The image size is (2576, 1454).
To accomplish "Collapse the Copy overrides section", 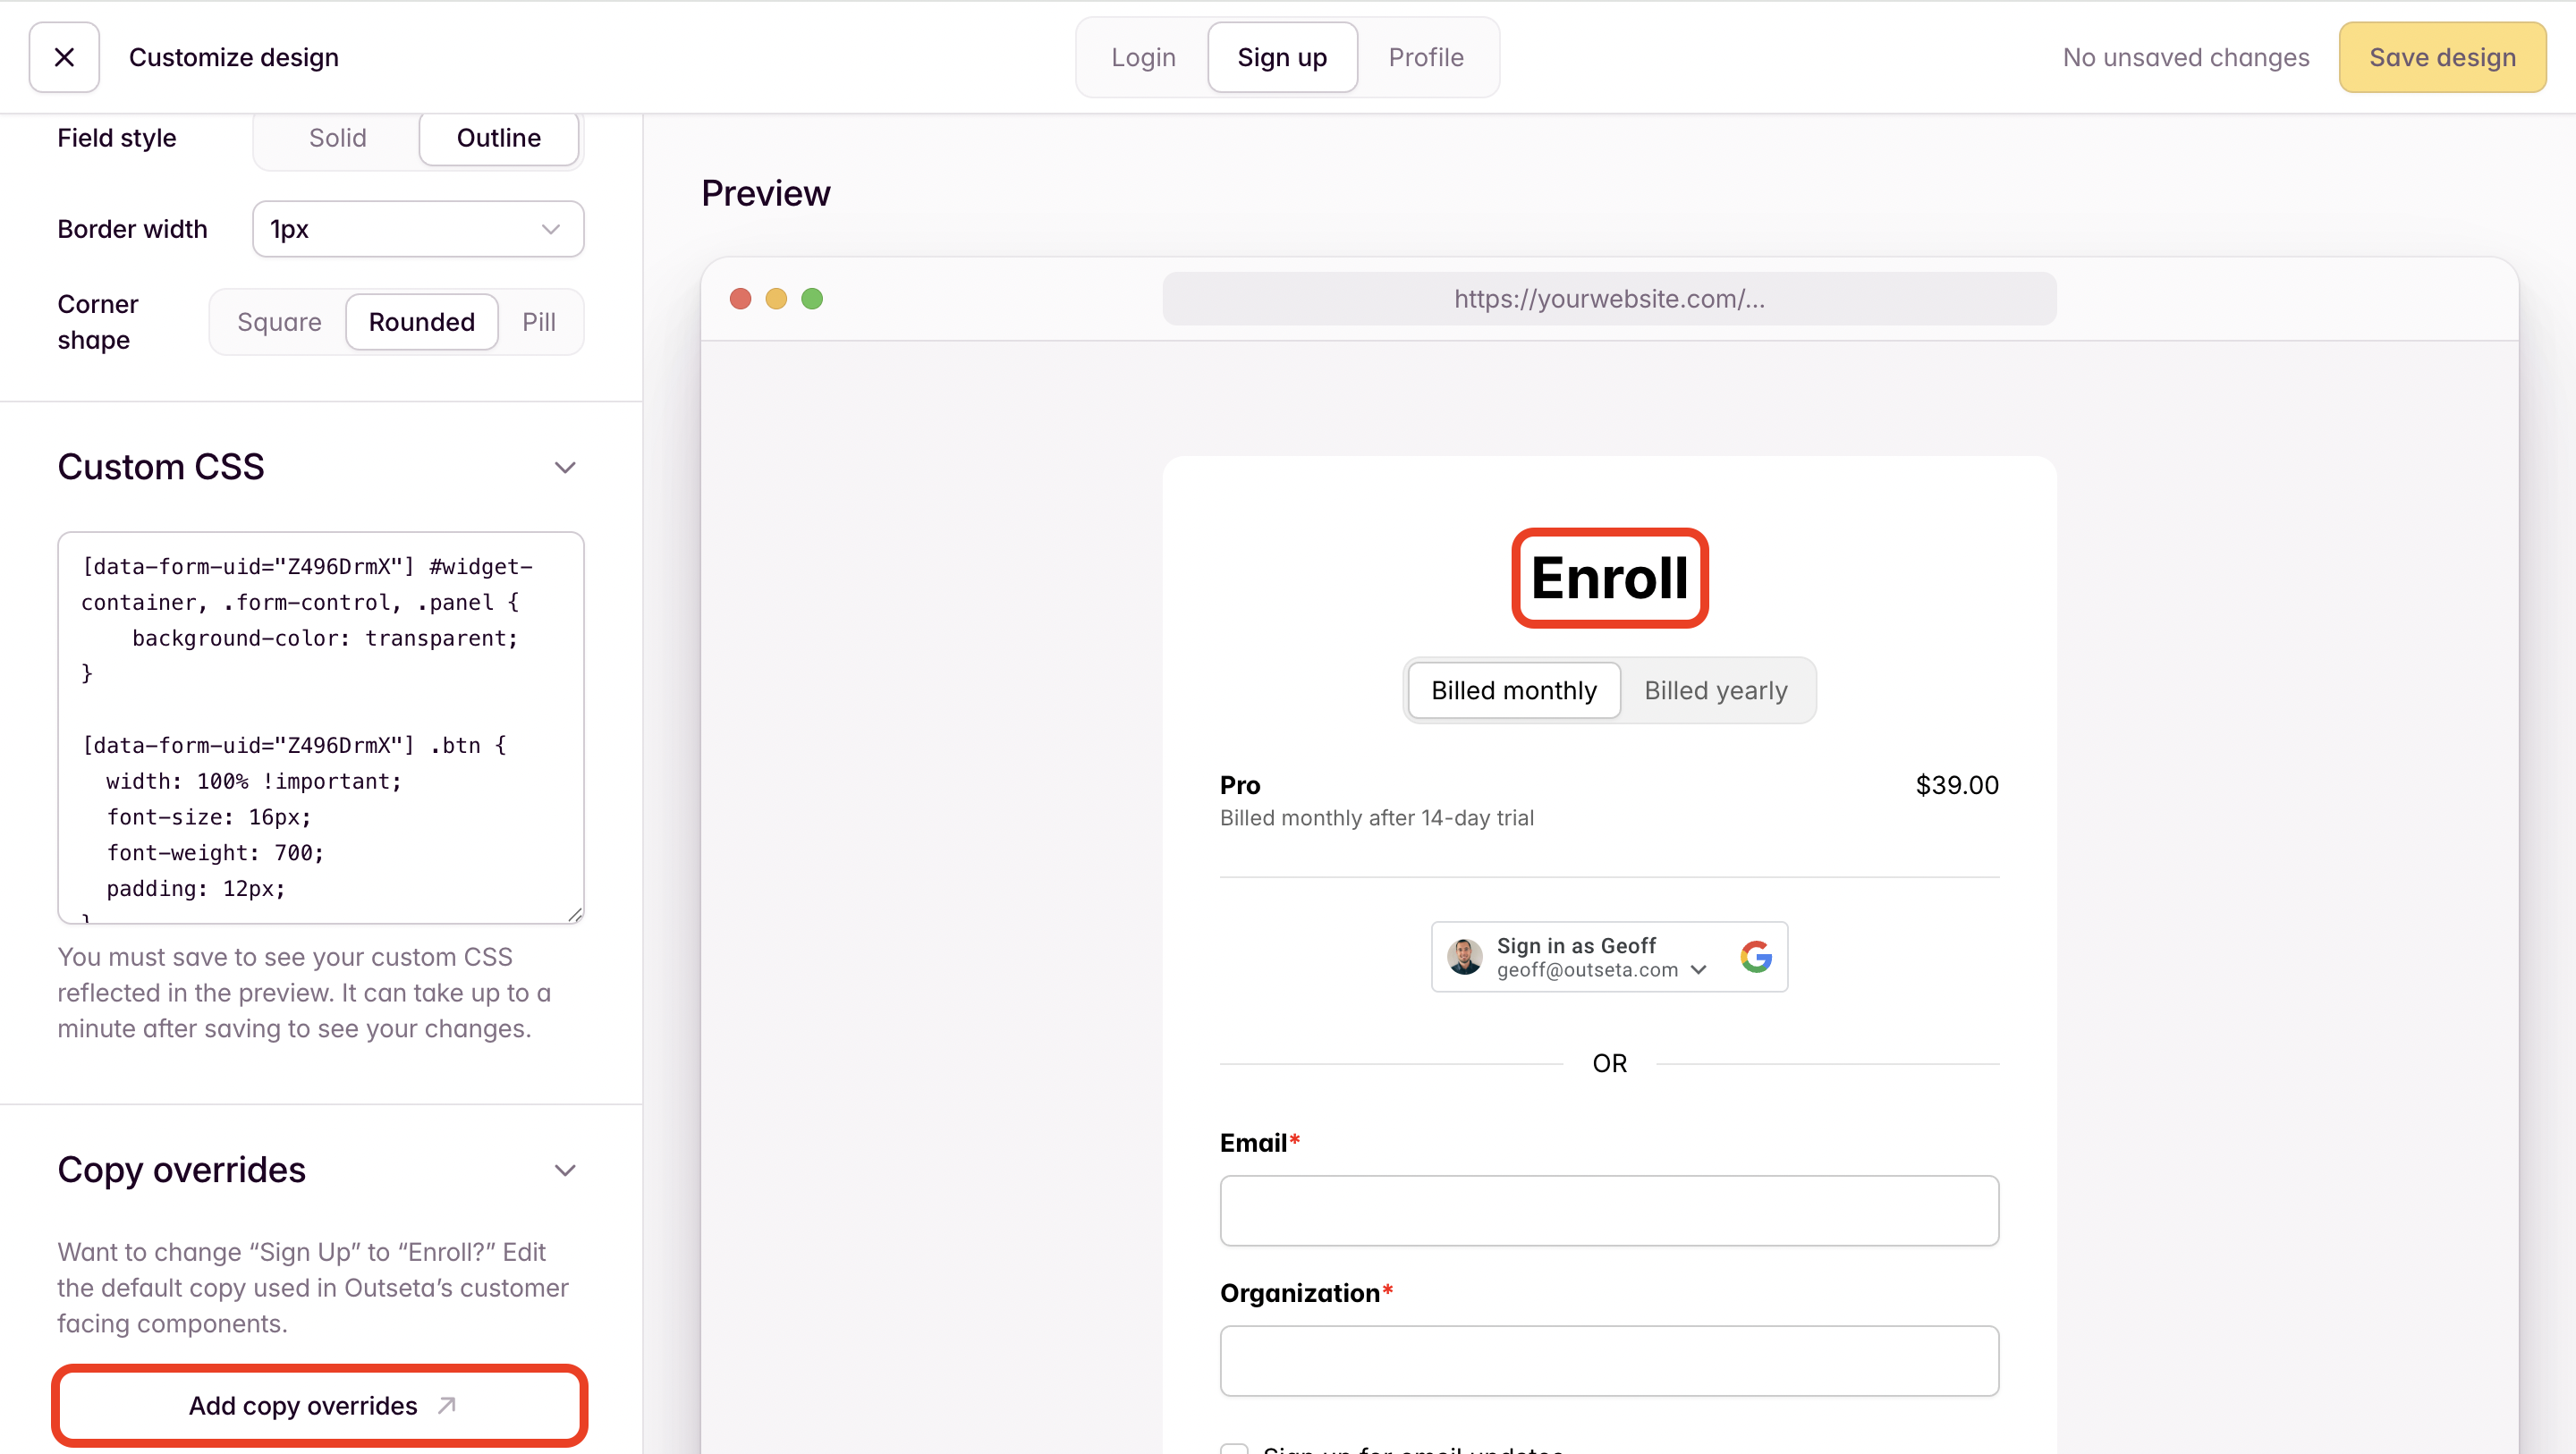I will [565, 1171].
